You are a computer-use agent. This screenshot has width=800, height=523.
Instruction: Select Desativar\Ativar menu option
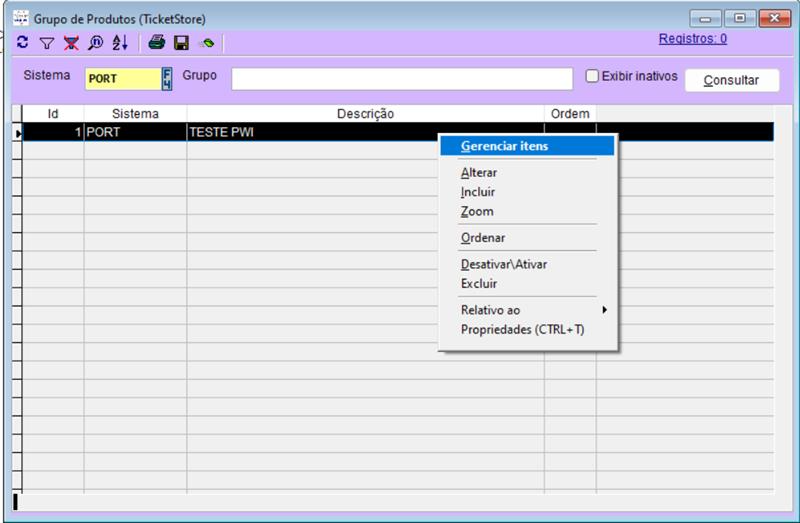504,265
